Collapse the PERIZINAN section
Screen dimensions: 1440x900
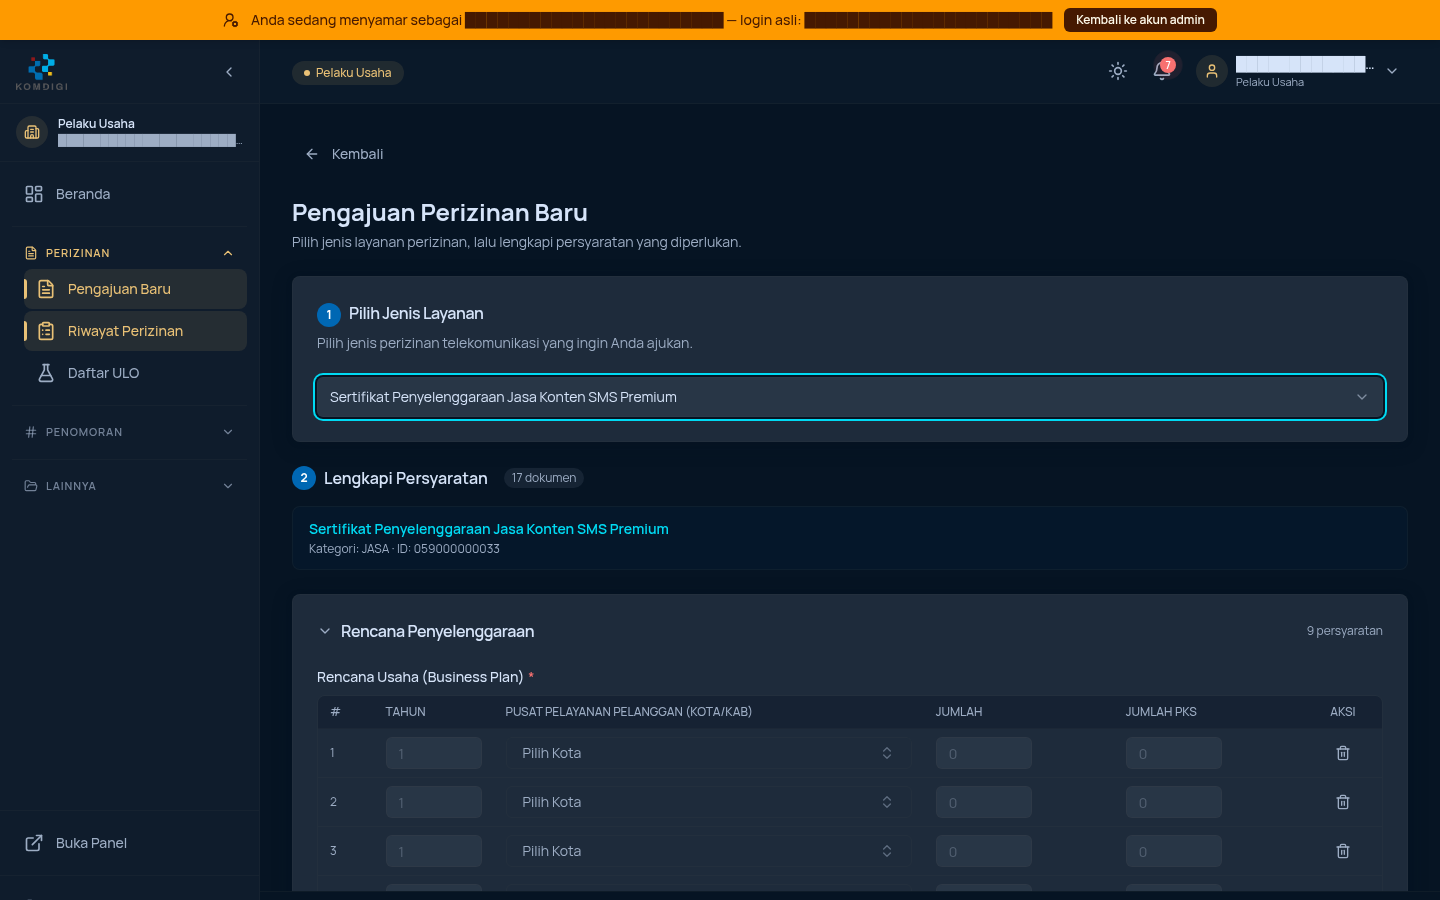[x=130, y=253]
